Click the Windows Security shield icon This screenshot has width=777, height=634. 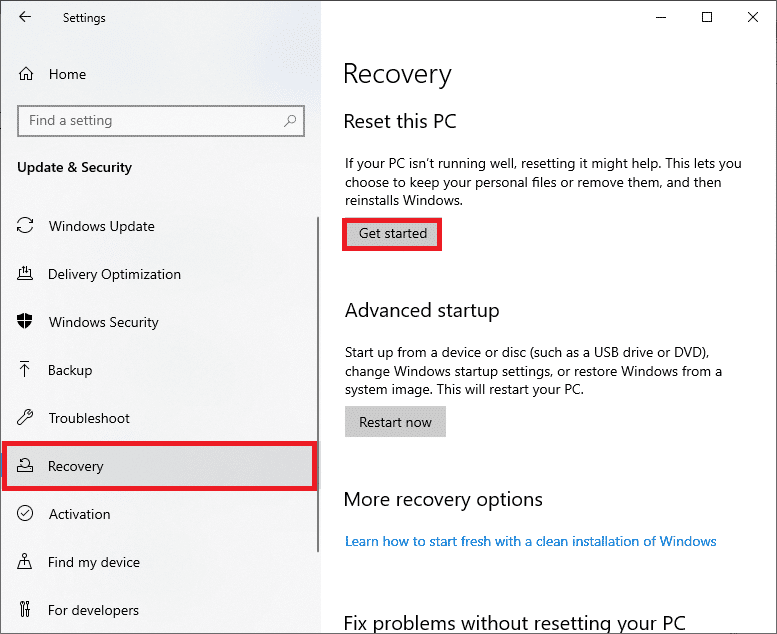26,322
